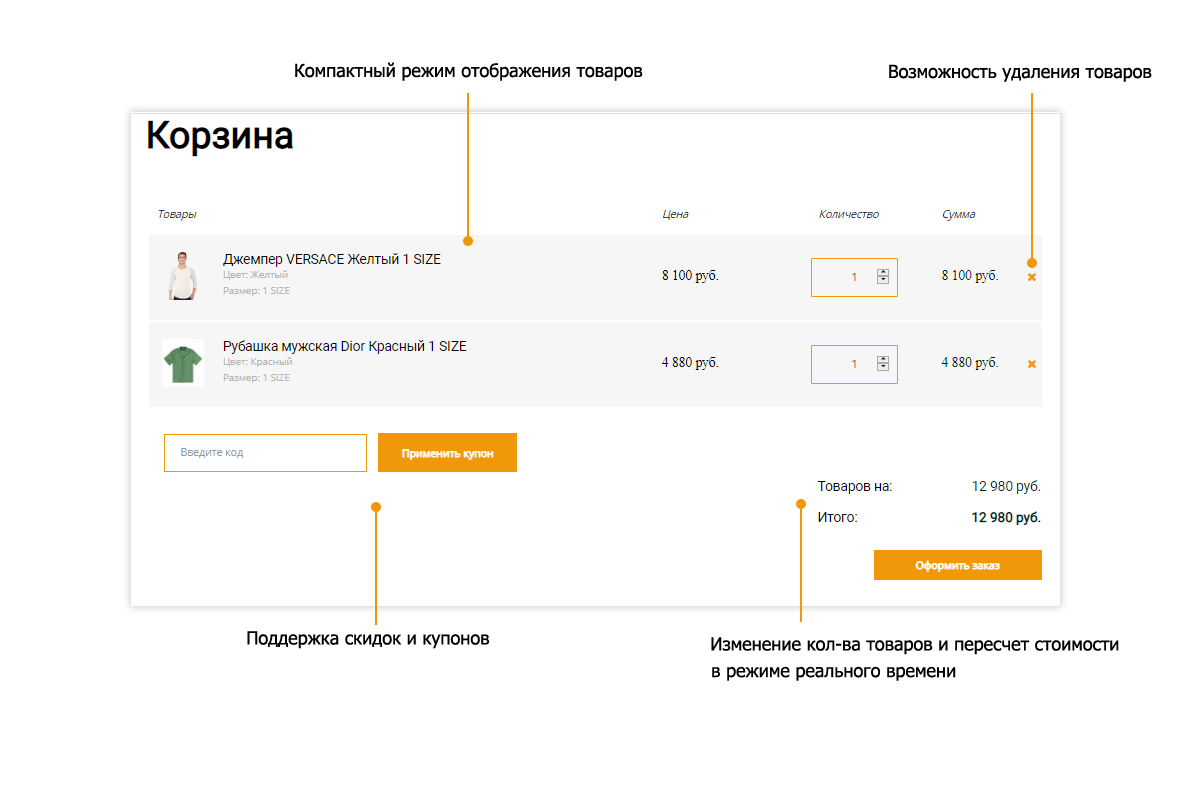
Task: Click the Цвет: Желтый attribute text
Action: (x=256, y=274)
